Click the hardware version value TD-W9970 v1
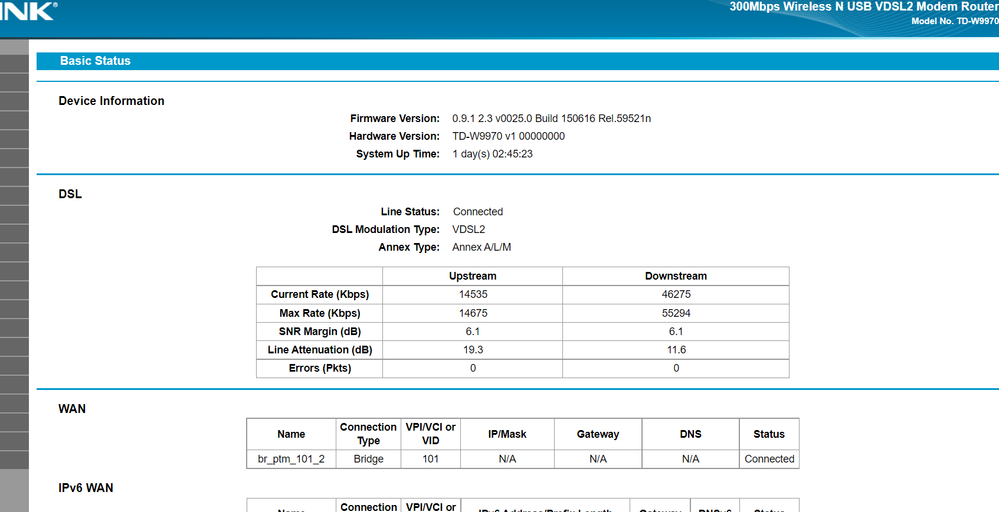Screen dimensions: 999x512 tap(508, 136)
